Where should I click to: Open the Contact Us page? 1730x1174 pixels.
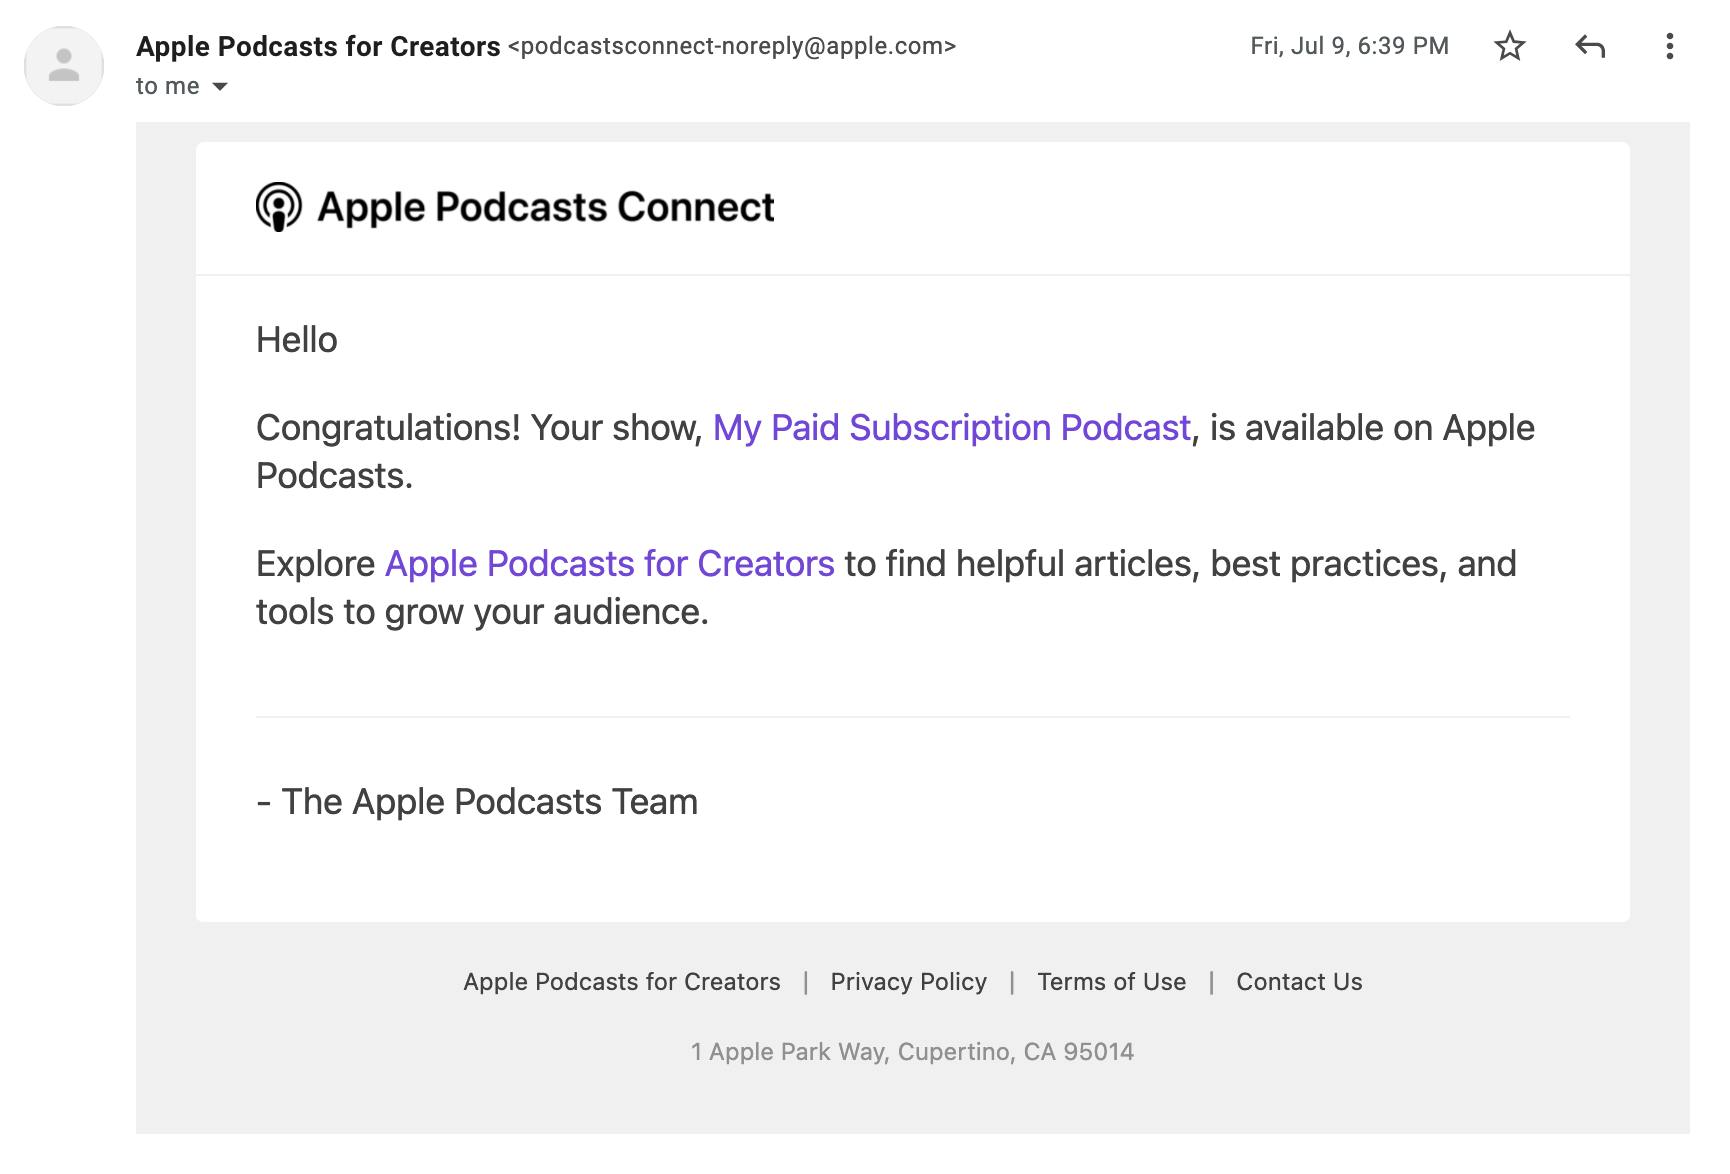click(x=1298, y=981)
